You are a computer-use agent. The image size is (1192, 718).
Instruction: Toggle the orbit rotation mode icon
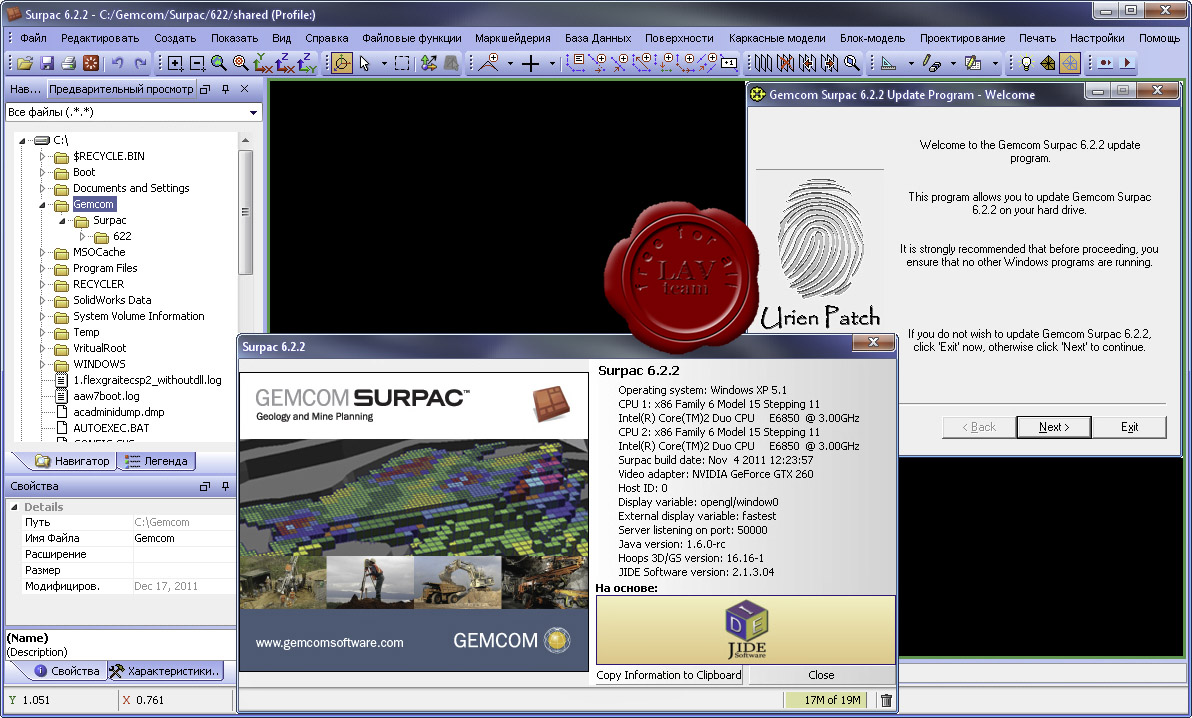pyautogui.click(x=342, y=63)
